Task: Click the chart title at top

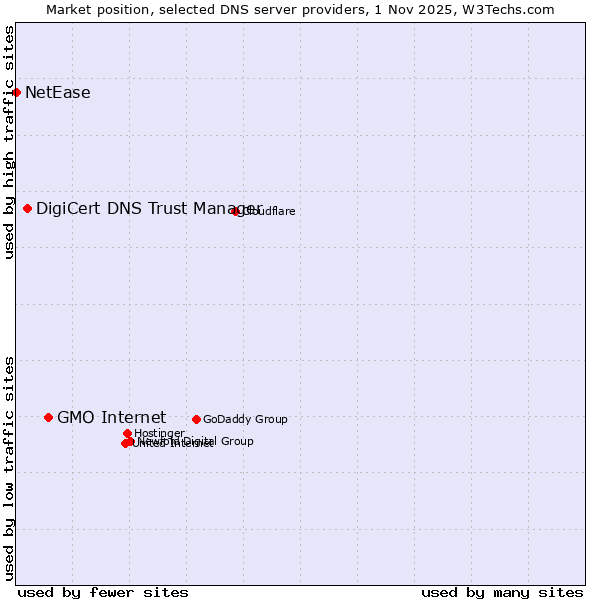Action: click(300, 9)
